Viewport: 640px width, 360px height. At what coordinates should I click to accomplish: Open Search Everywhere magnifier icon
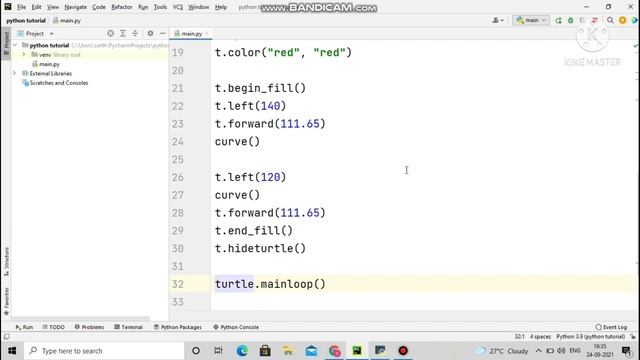click(610, 20)
